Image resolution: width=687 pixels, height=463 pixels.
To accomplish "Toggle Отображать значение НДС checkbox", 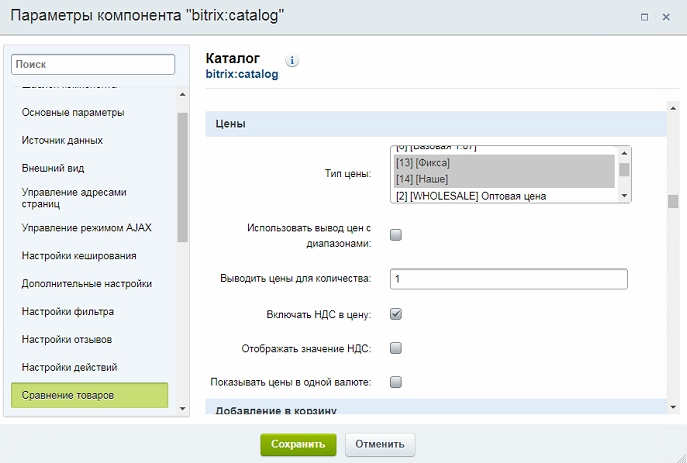I will 395,348.
